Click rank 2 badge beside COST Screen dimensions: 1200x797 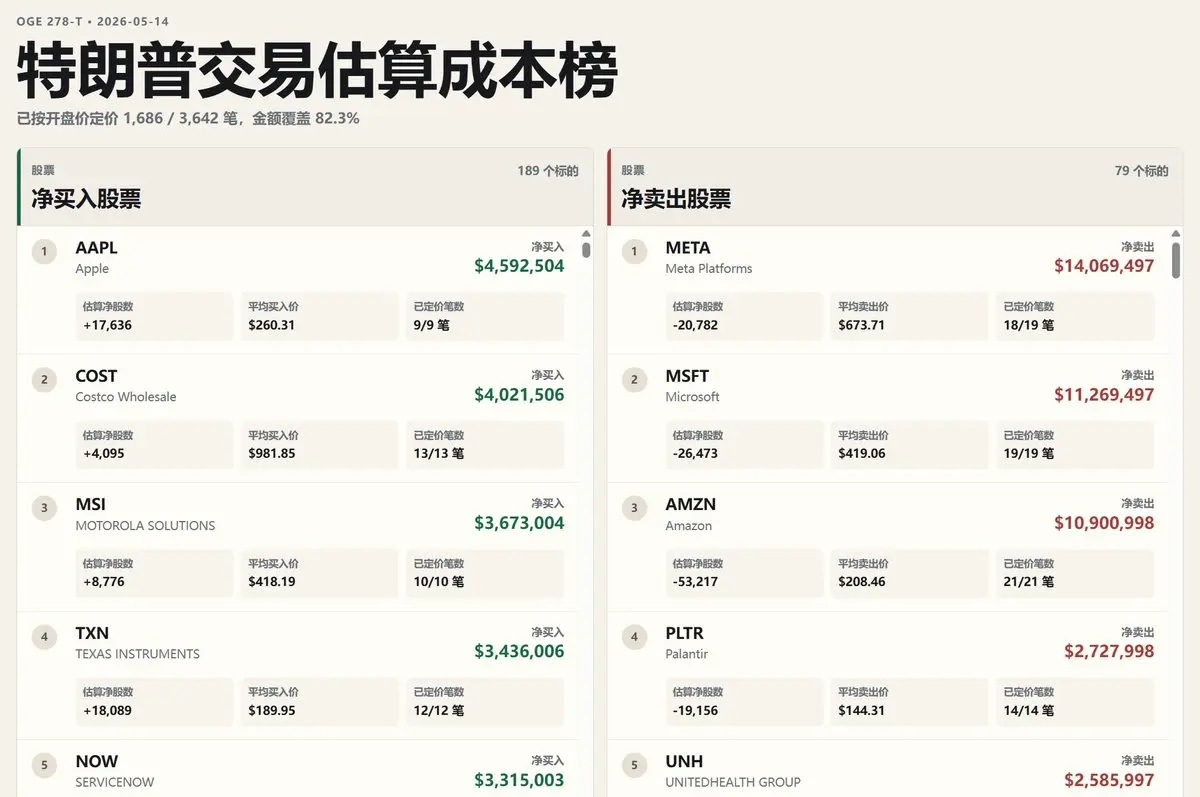point(44,380)
